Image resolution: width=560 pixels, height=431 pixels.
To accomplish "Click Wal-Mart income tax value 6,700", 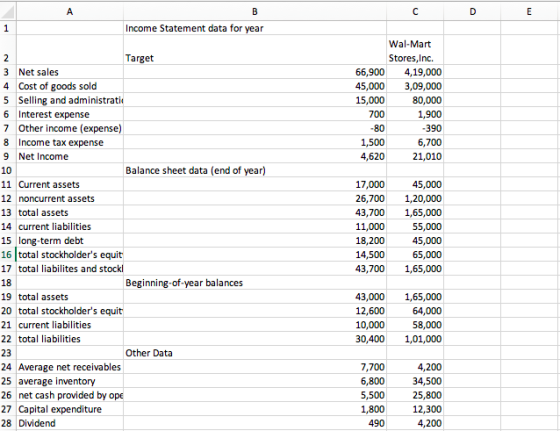I will click(415, 142).
